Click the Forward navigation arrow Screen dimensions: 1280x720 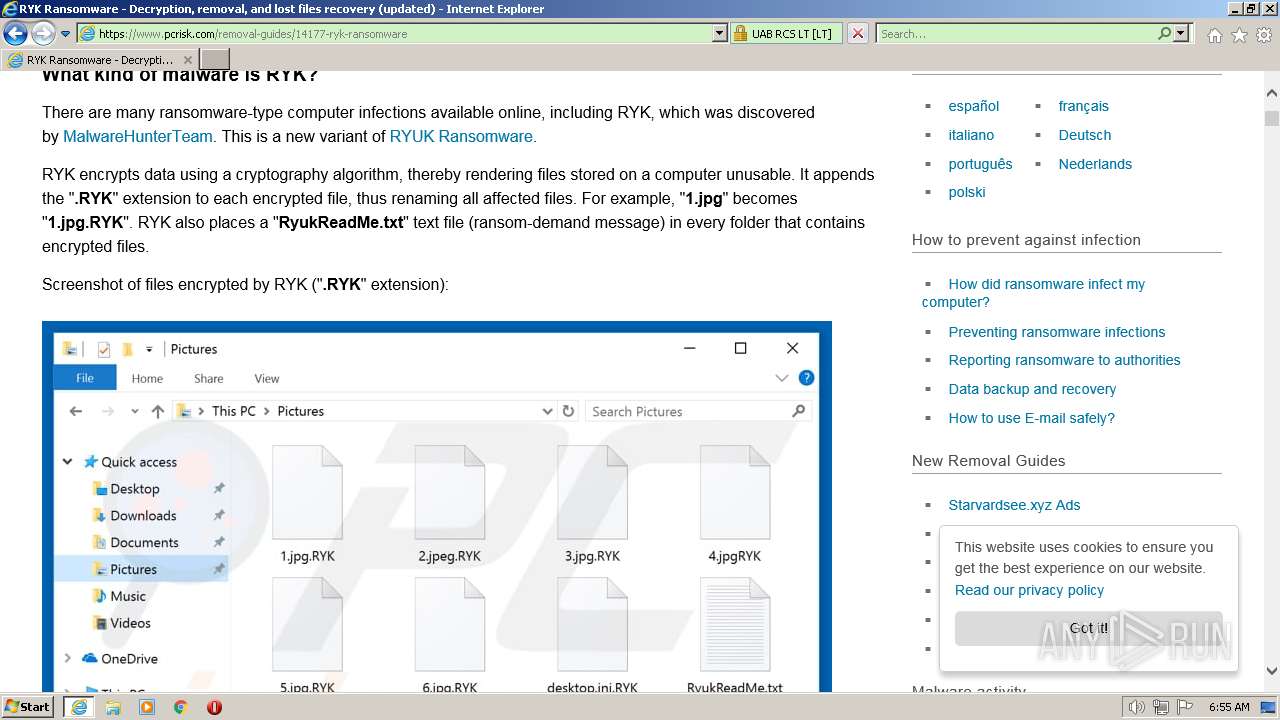click(x=43, y=33)
